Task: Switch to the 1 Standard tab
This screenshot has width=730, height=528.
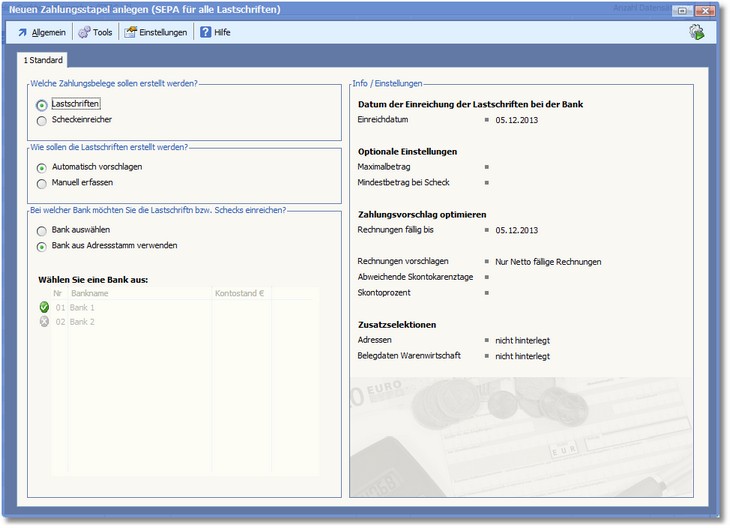Action: (x=43, y=60)
